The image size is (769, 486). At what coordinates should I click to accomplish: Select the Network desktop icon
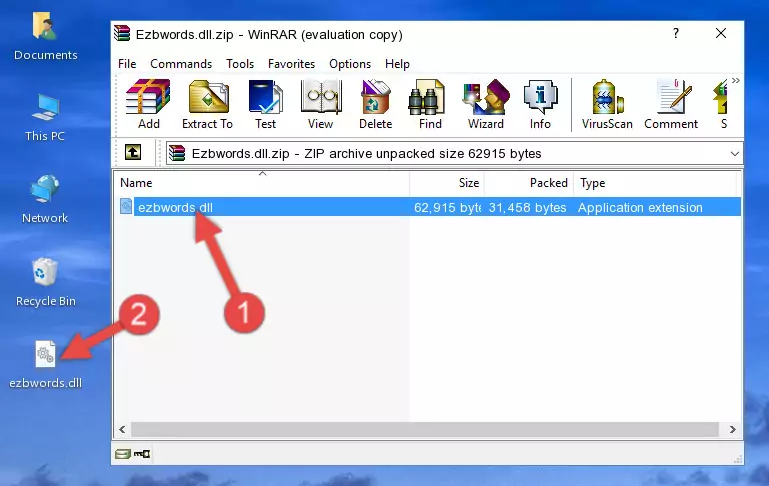coord(45,199)
